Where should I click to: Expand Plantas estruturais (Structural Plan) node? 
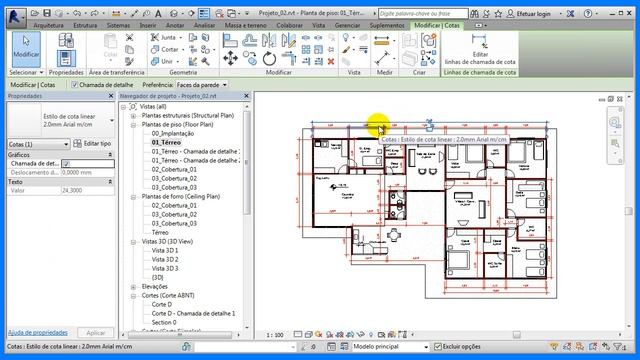[133, 116]
